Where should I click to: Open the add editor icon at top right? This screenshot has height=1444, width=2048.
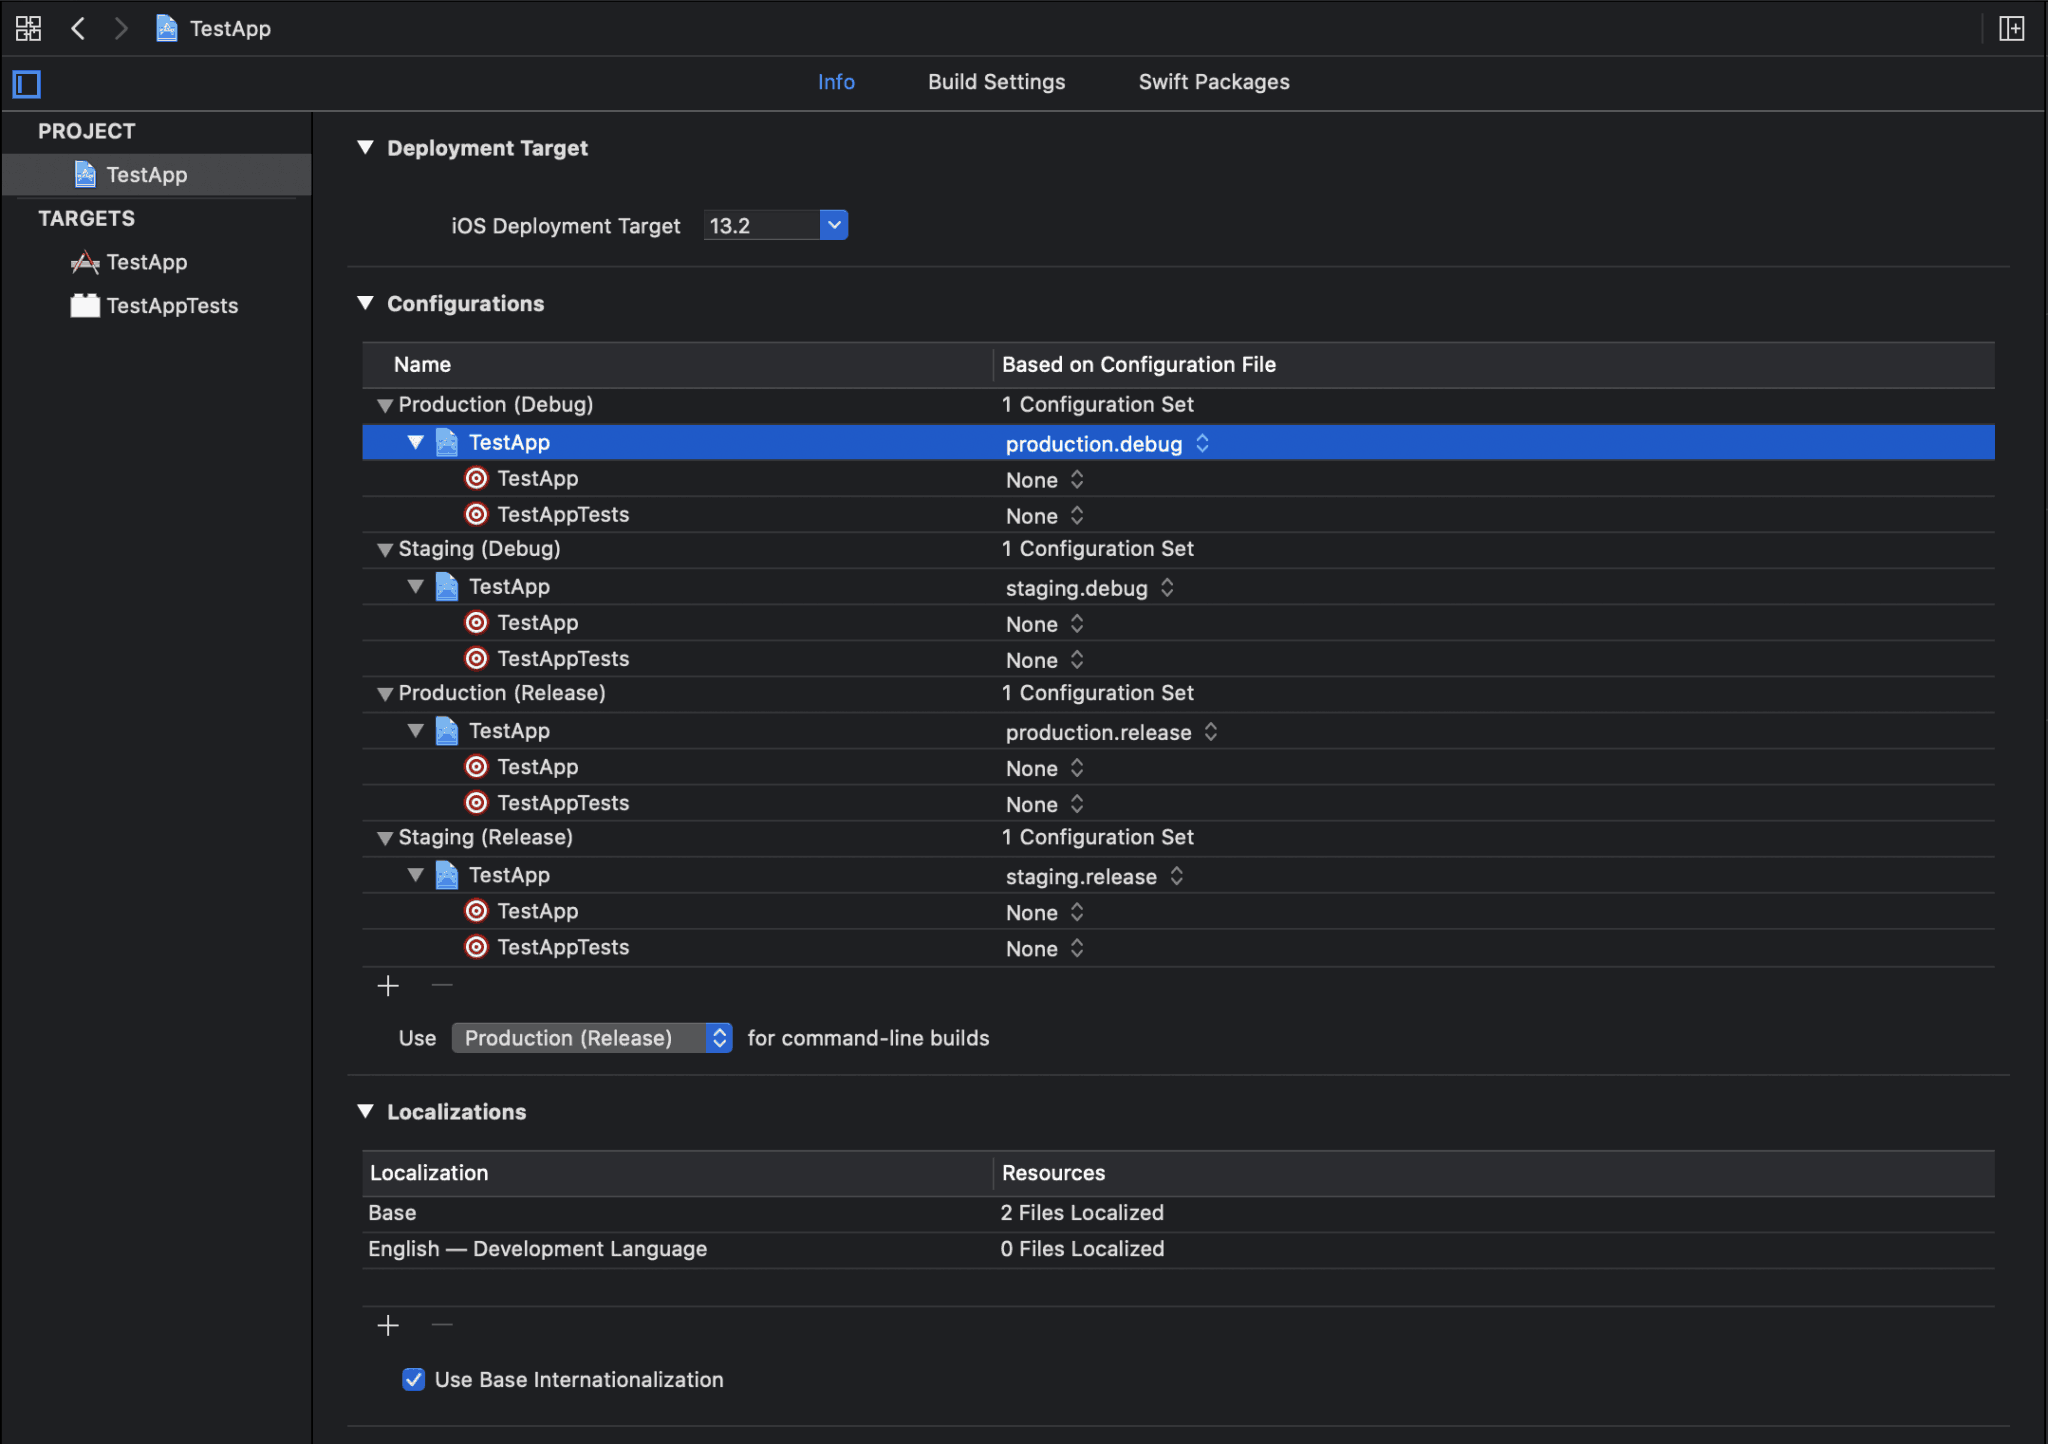point(2013,28)
